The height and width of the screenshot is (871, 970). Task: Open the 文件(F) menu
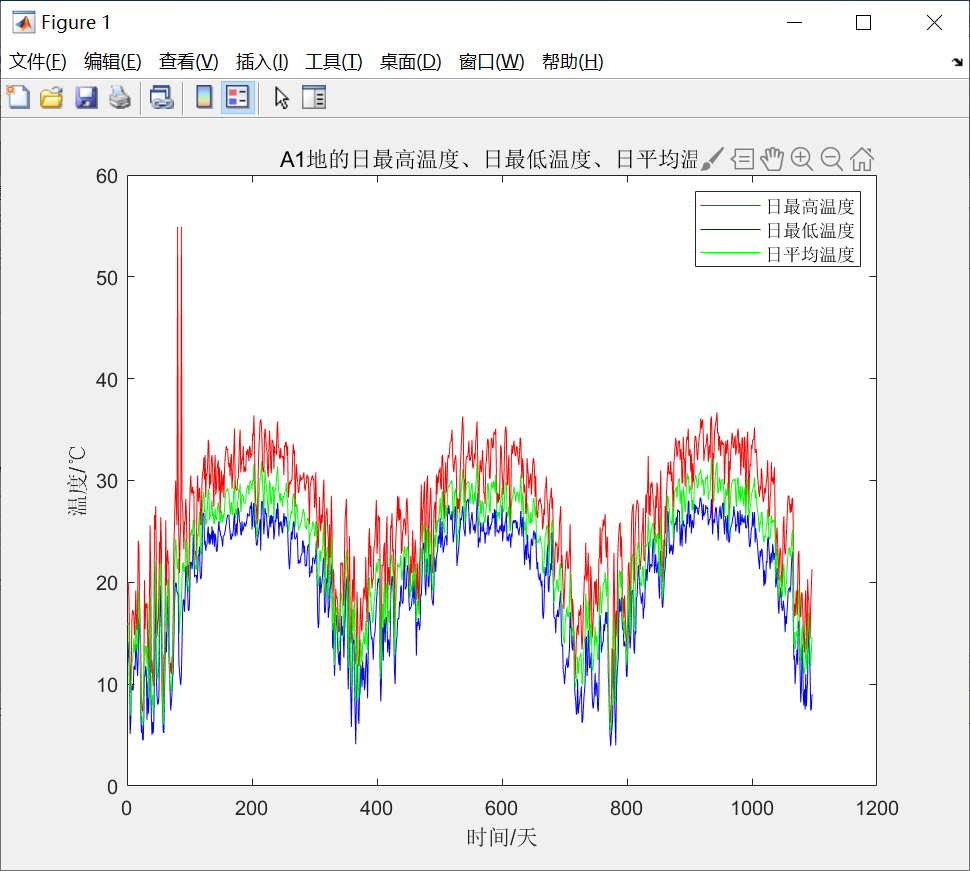pyautogui.click(x=38, y=62)
